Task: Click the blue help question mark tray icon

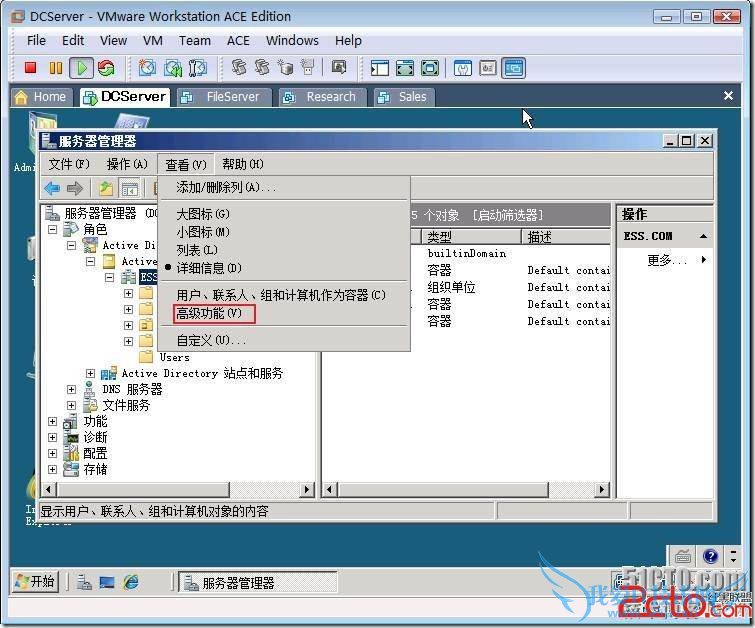Action: 711,556
